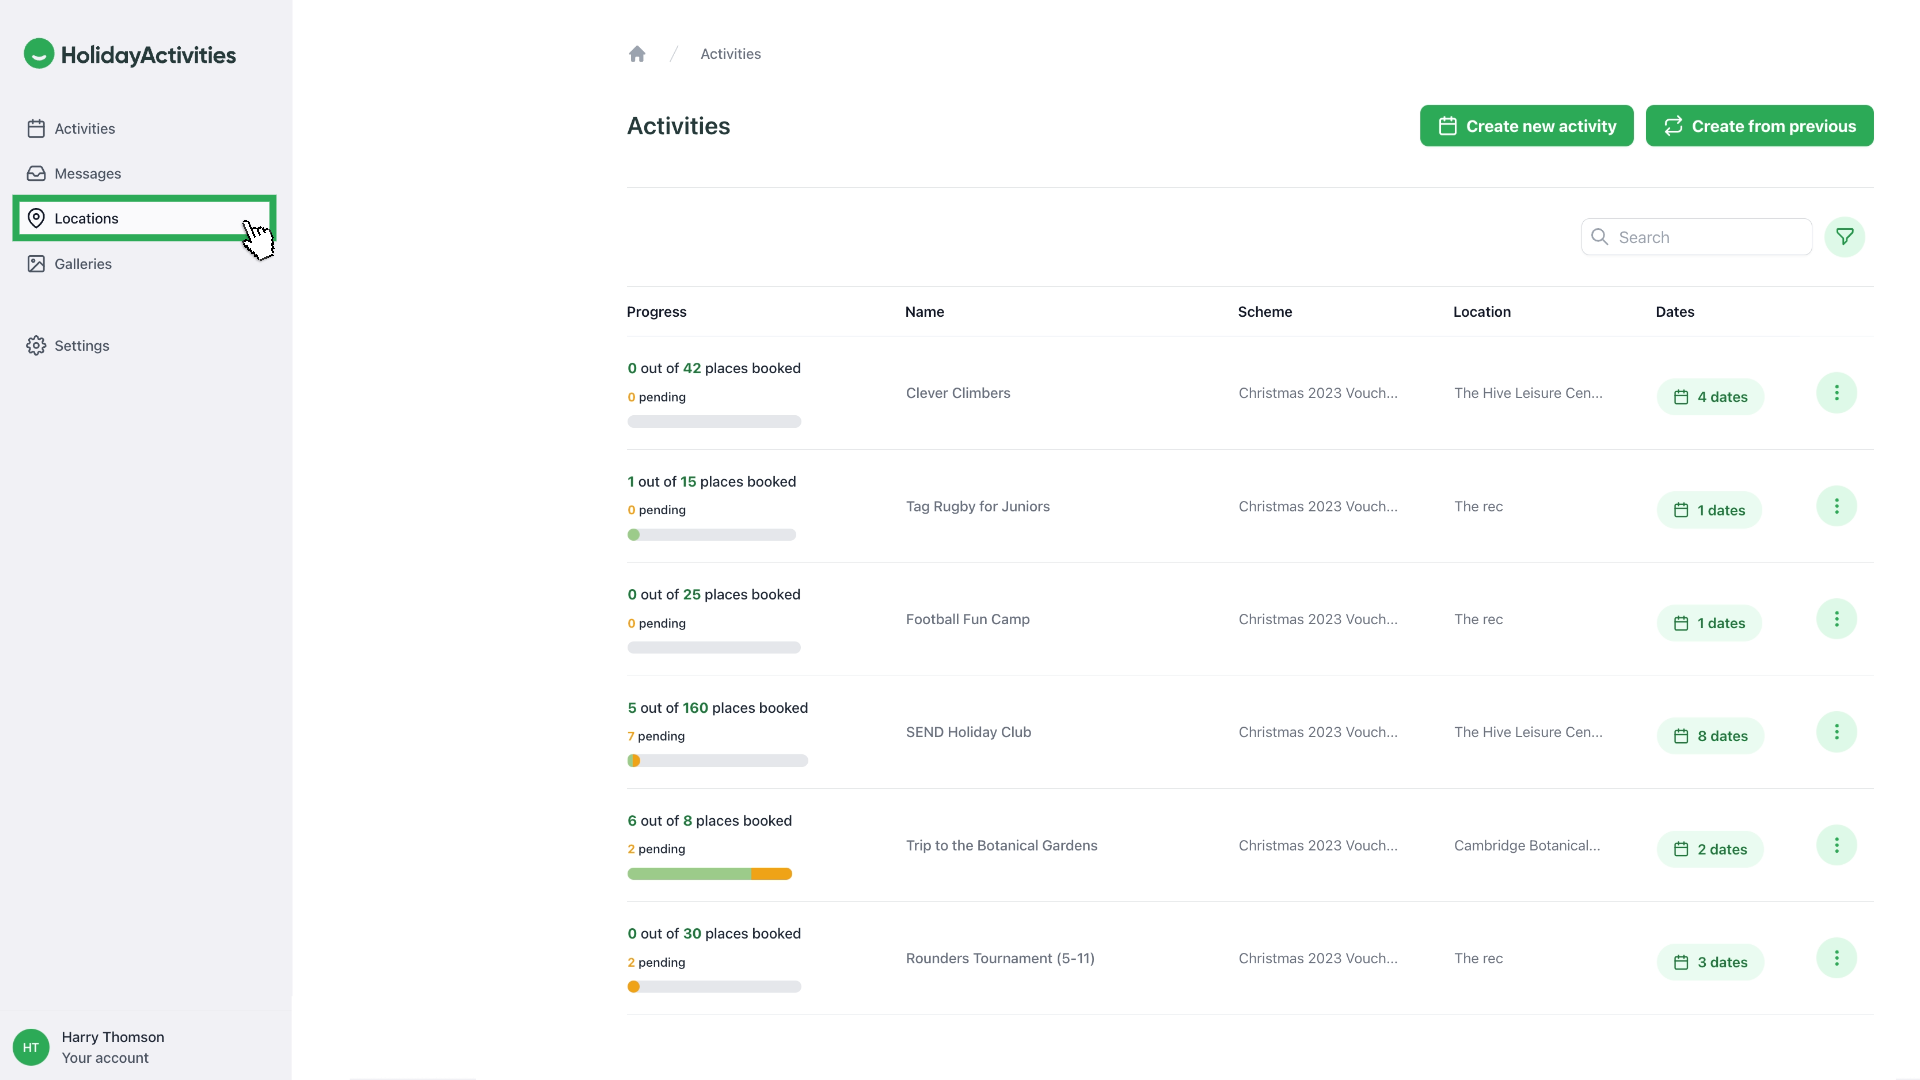
Task: Click Create from previous button
Action: point(1759,126)
